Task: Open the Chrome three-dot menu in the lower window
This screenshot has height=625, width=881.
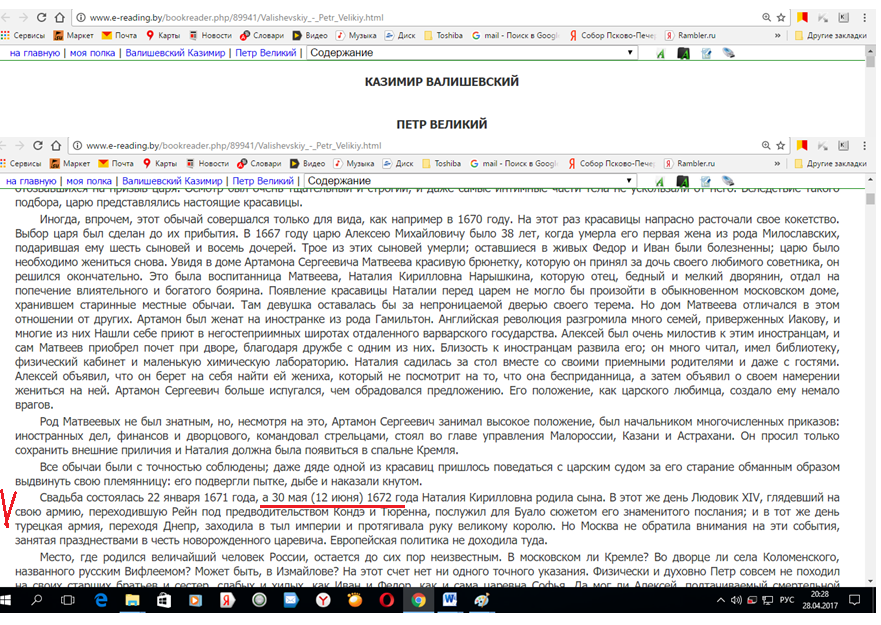Action: 864,146
